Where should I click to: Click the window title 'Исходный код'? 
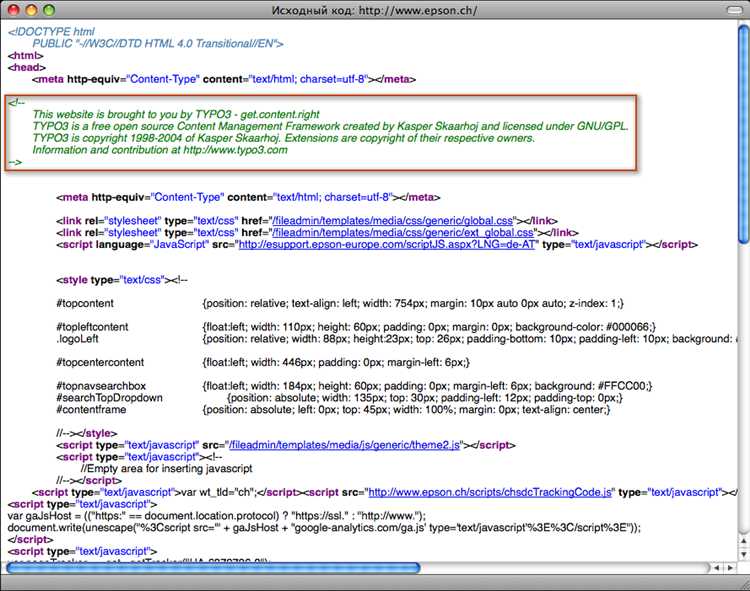[x=374, y=10]
